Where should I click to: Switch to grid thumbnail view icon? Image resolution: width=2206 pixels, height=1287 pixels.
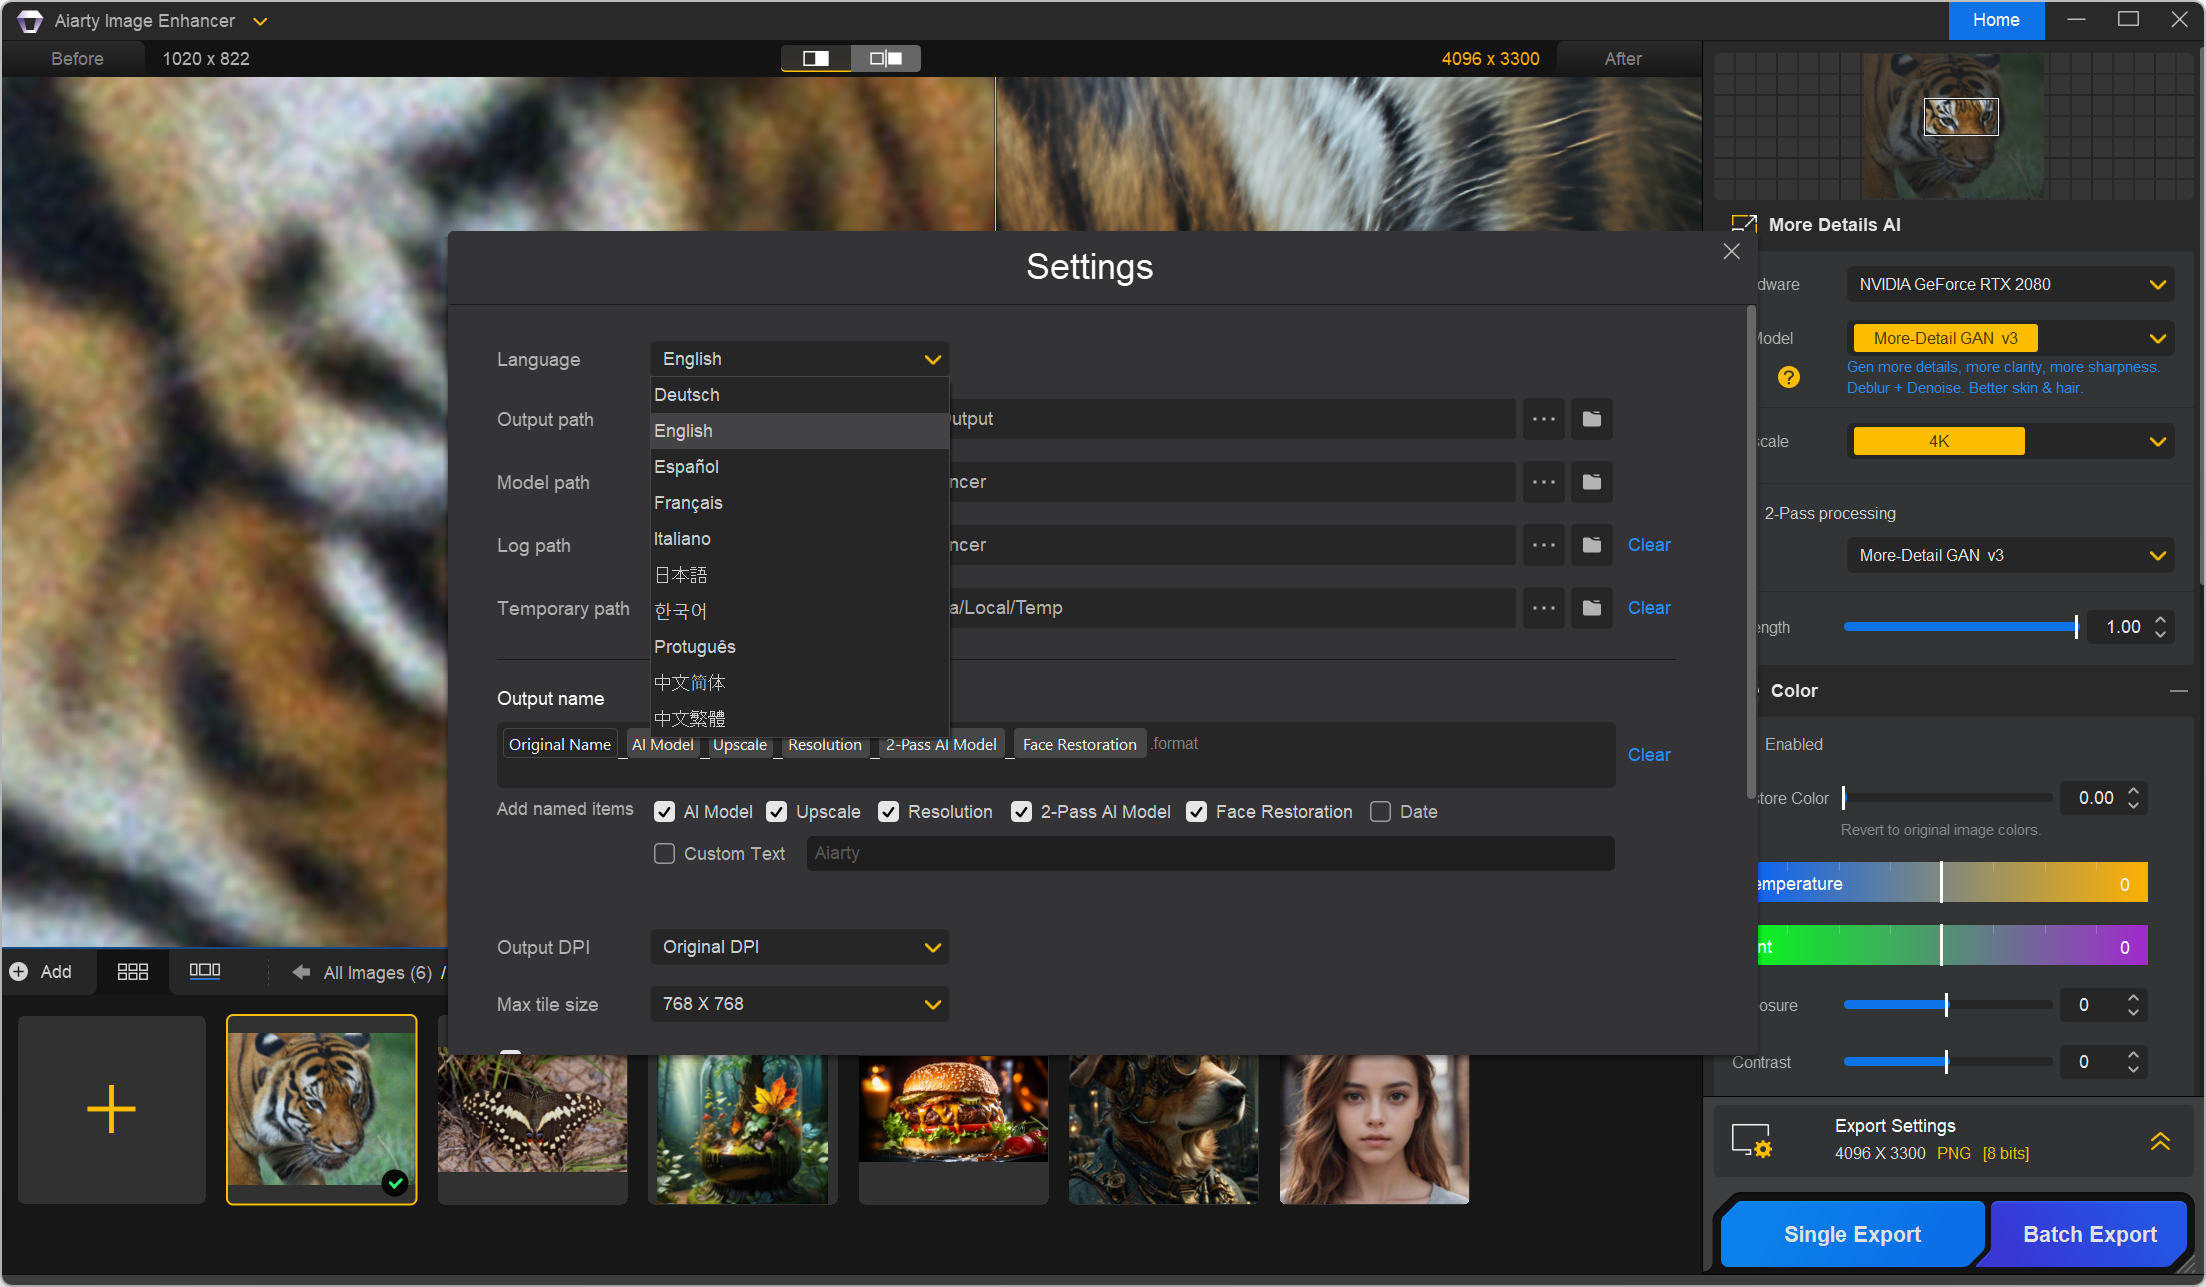pos(132,972)
